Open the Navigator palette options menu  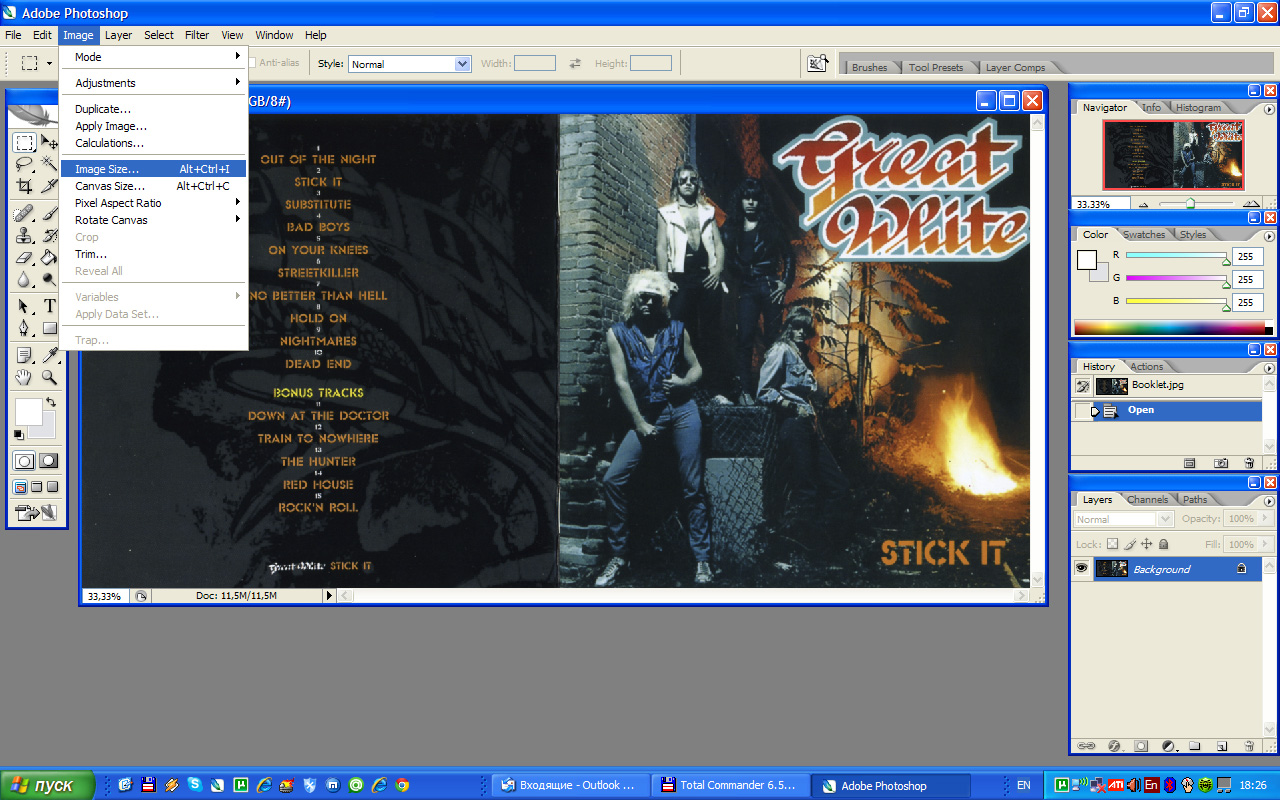click(x=1270, y=108)
